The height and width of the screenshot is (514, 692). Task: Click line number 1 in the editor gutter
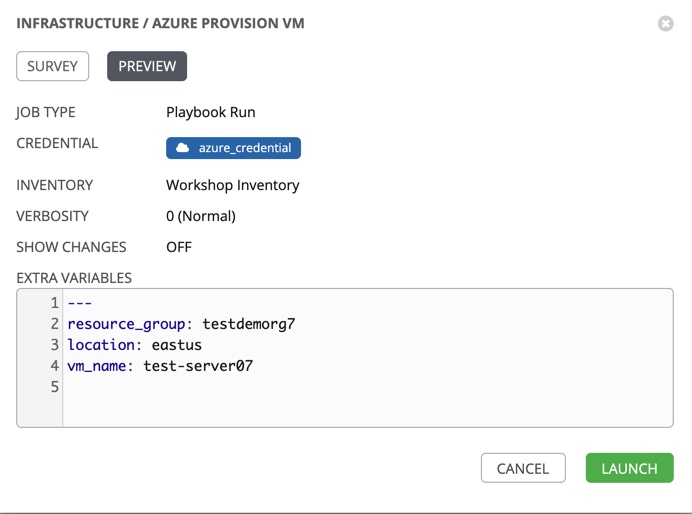[x=55, y=303]
